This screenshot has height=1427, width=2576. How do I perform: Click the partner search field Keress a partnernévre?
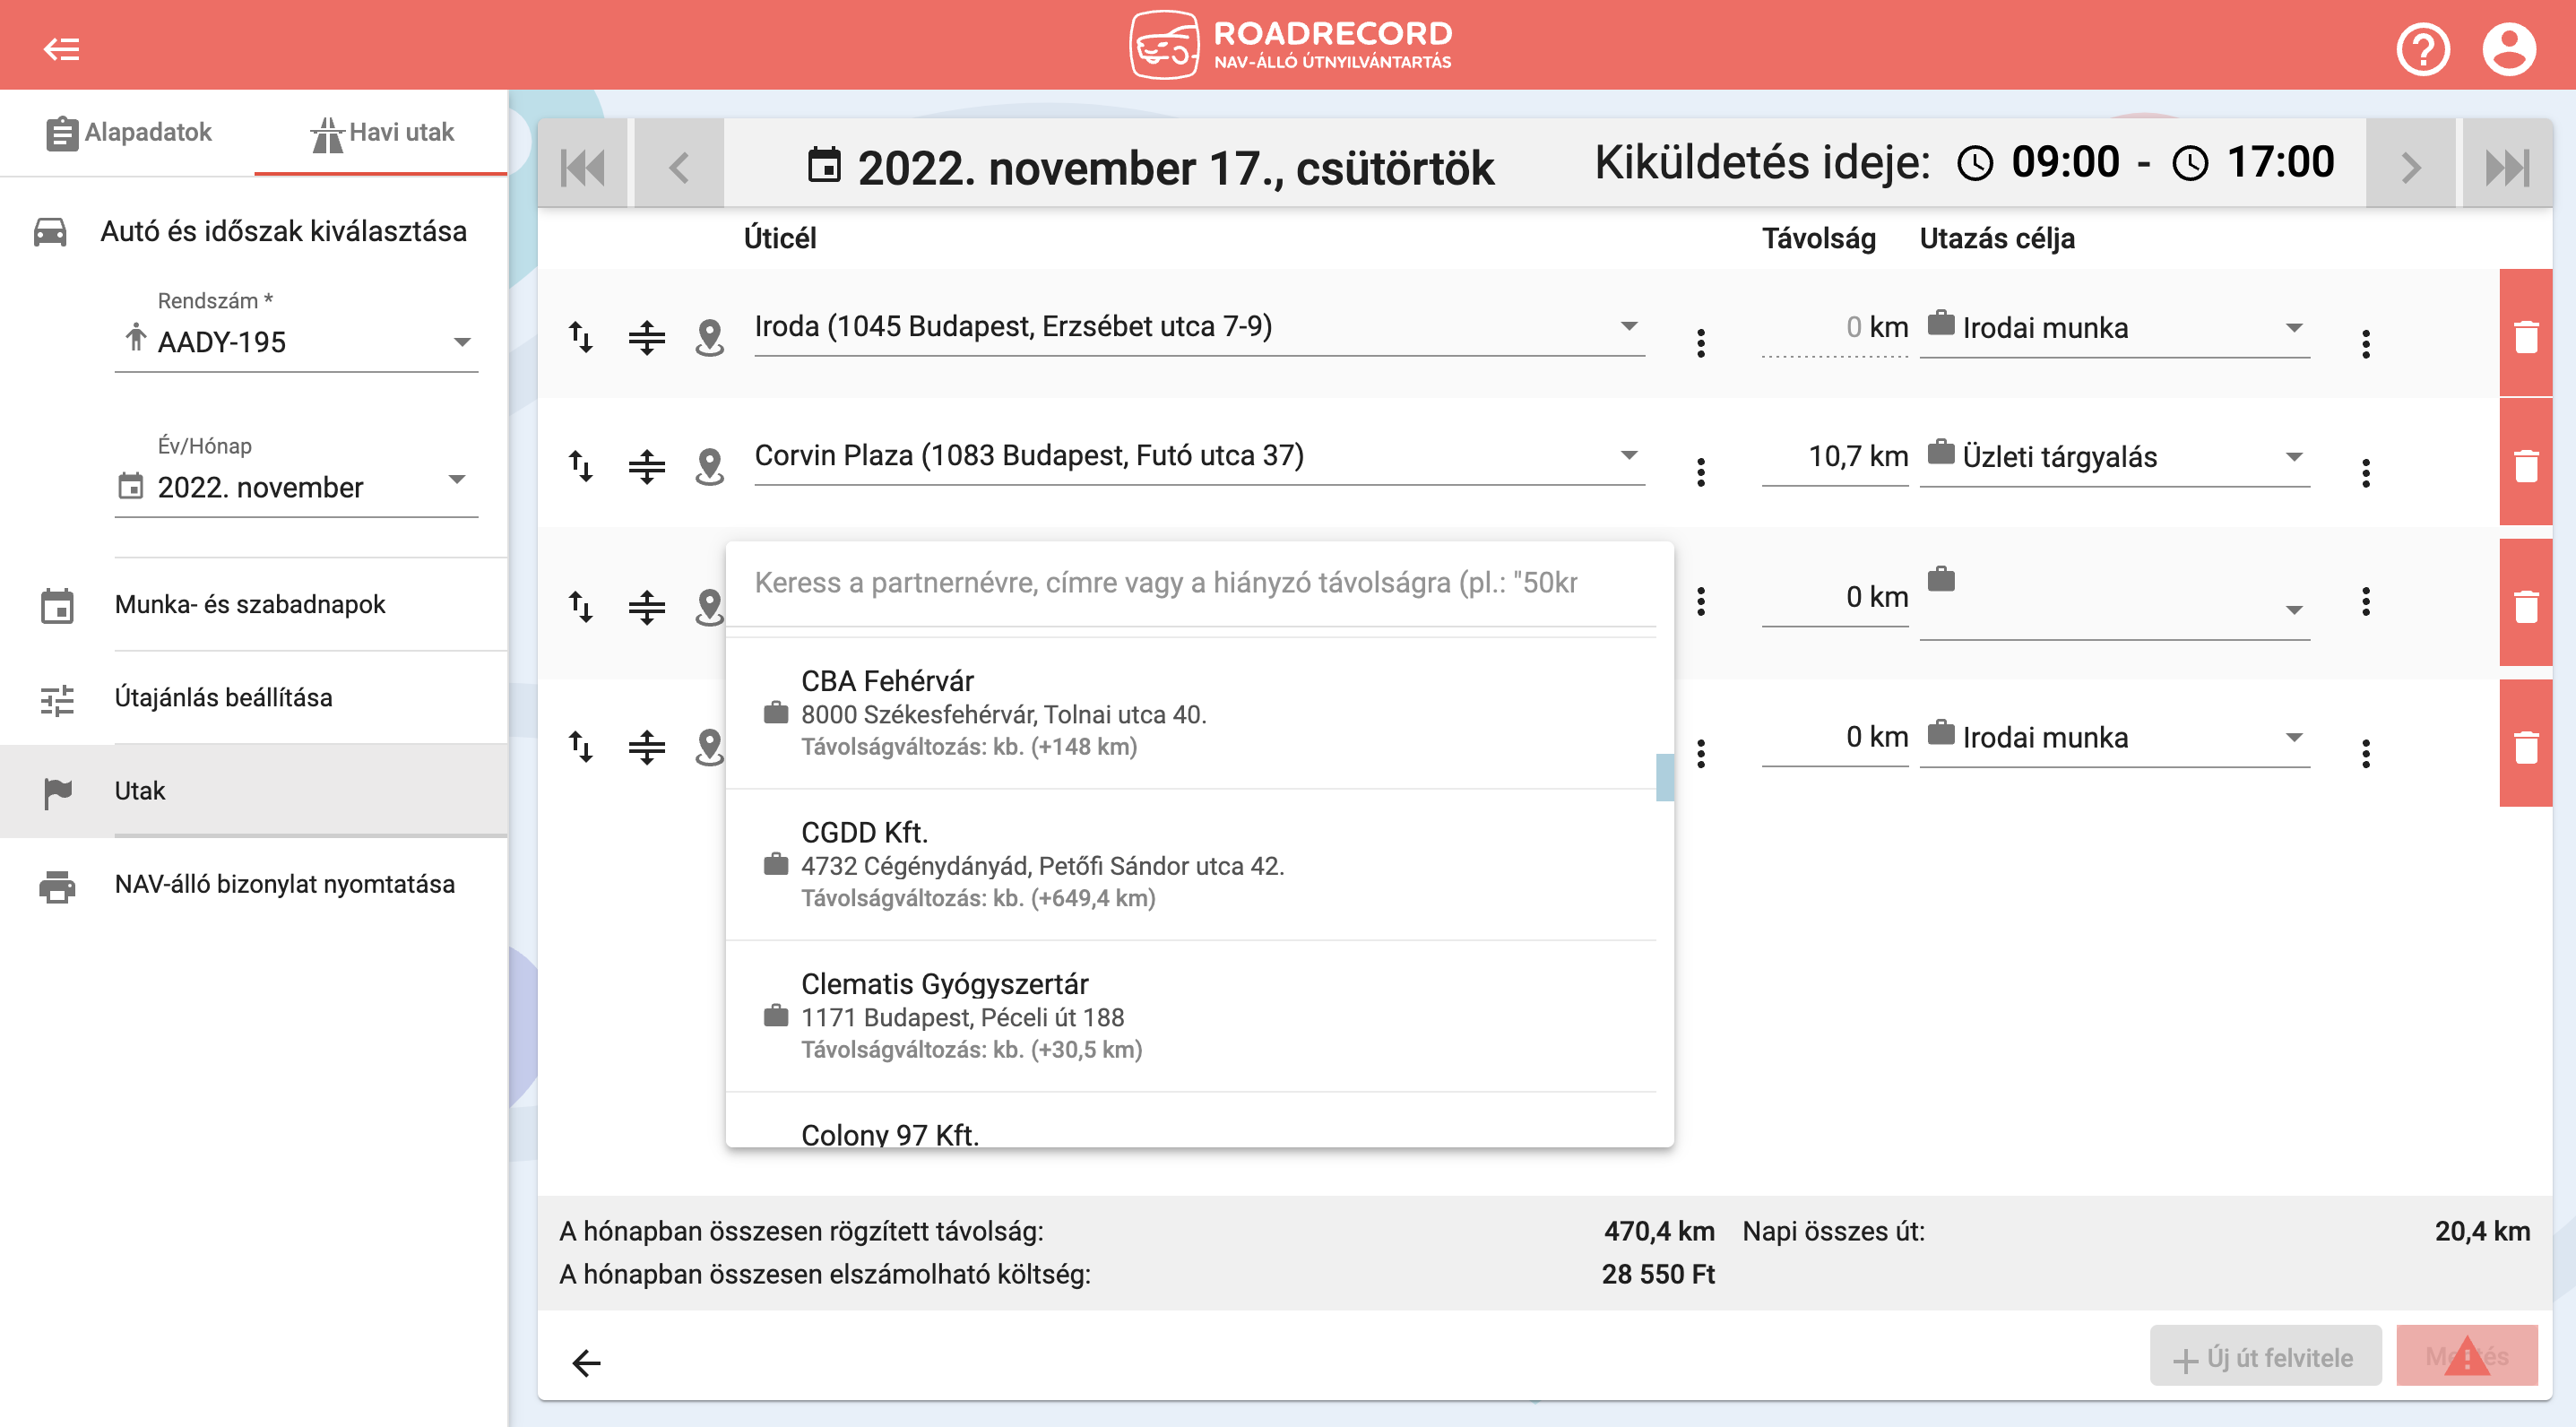click(1190, 583)
